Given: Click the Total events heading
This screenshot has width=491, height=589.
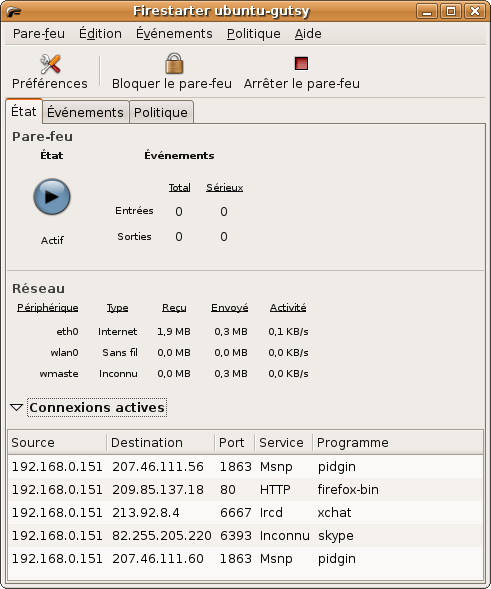Looking at the screenshot, I should tap(179, 187).
